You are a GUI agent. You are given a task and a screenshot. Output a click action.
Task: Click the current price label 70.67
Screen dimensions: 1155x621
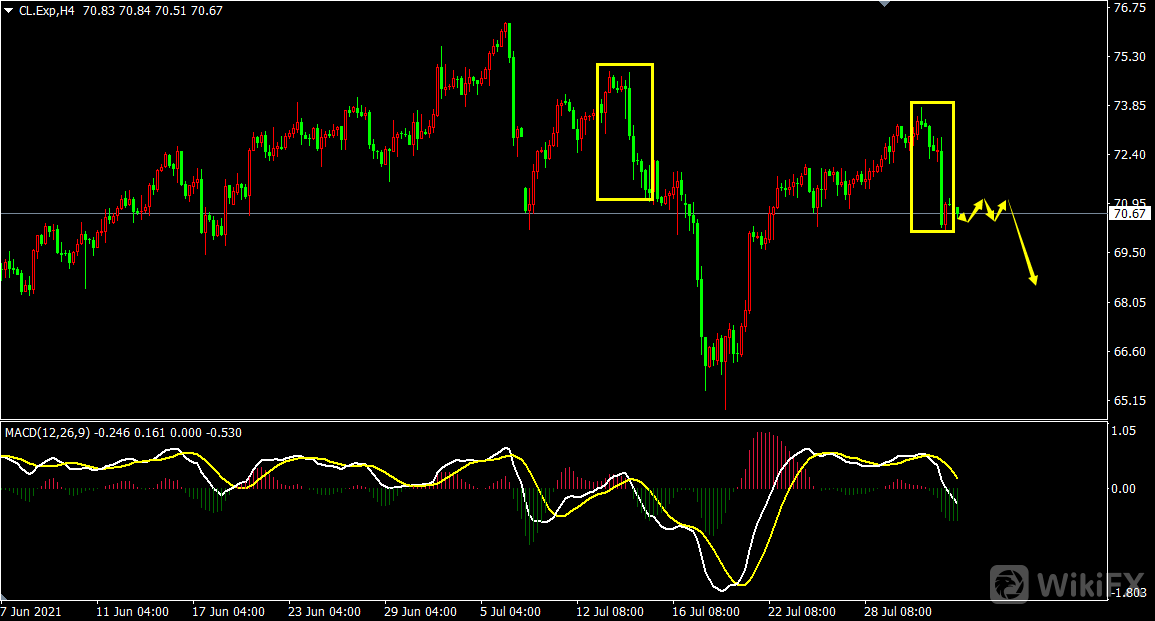point(1129,213)
